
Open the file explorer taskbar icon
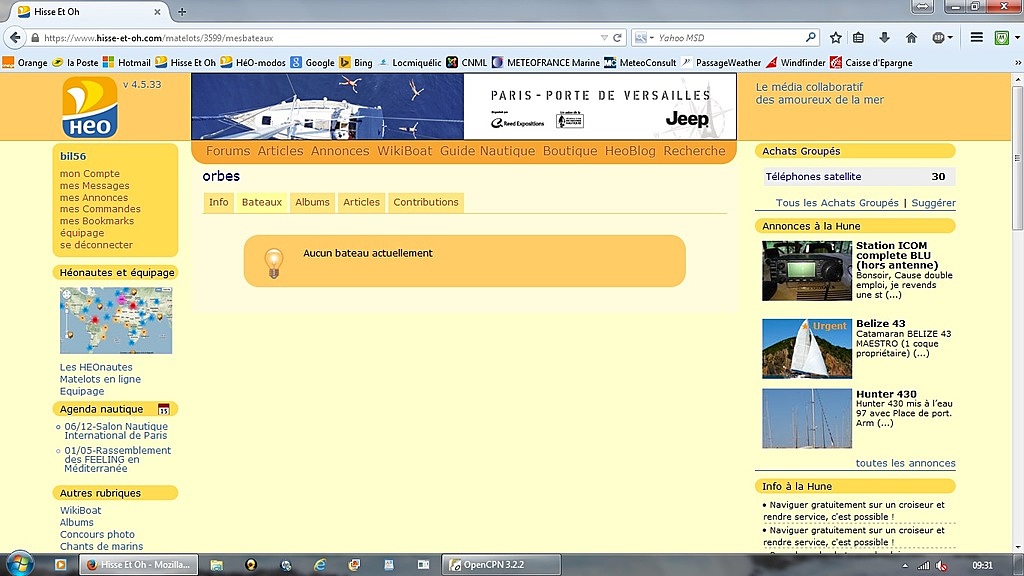click(x=216, y=565)
